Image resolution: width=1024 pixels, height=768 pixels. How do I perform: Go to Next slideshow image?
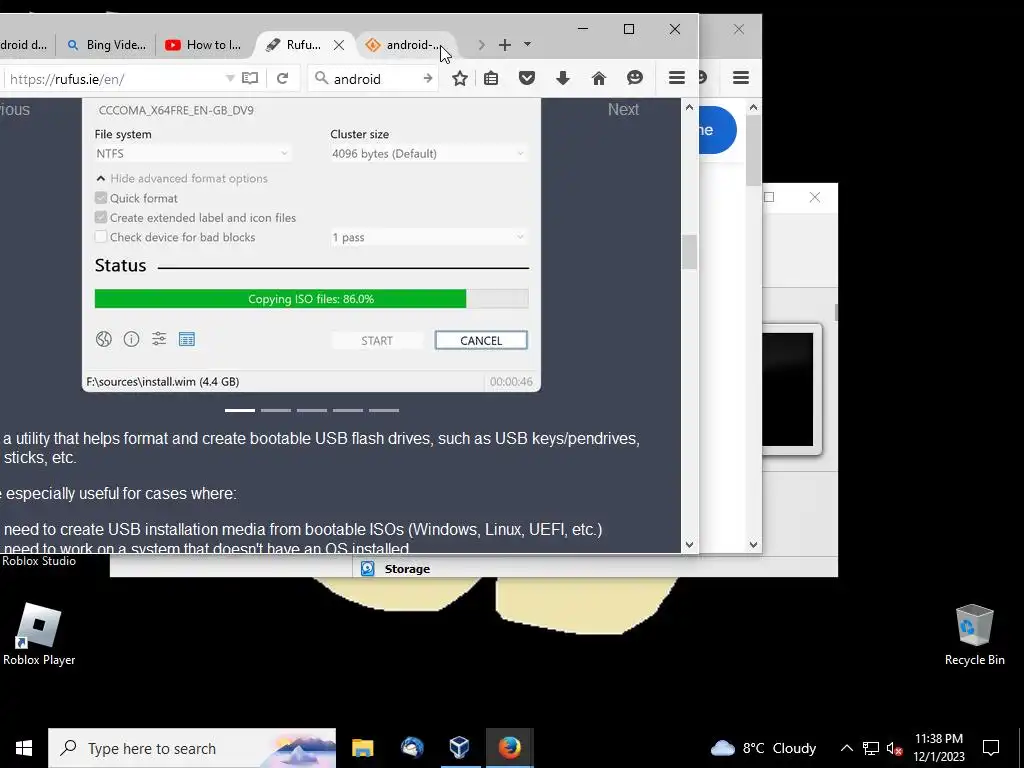tap(623, 109)
